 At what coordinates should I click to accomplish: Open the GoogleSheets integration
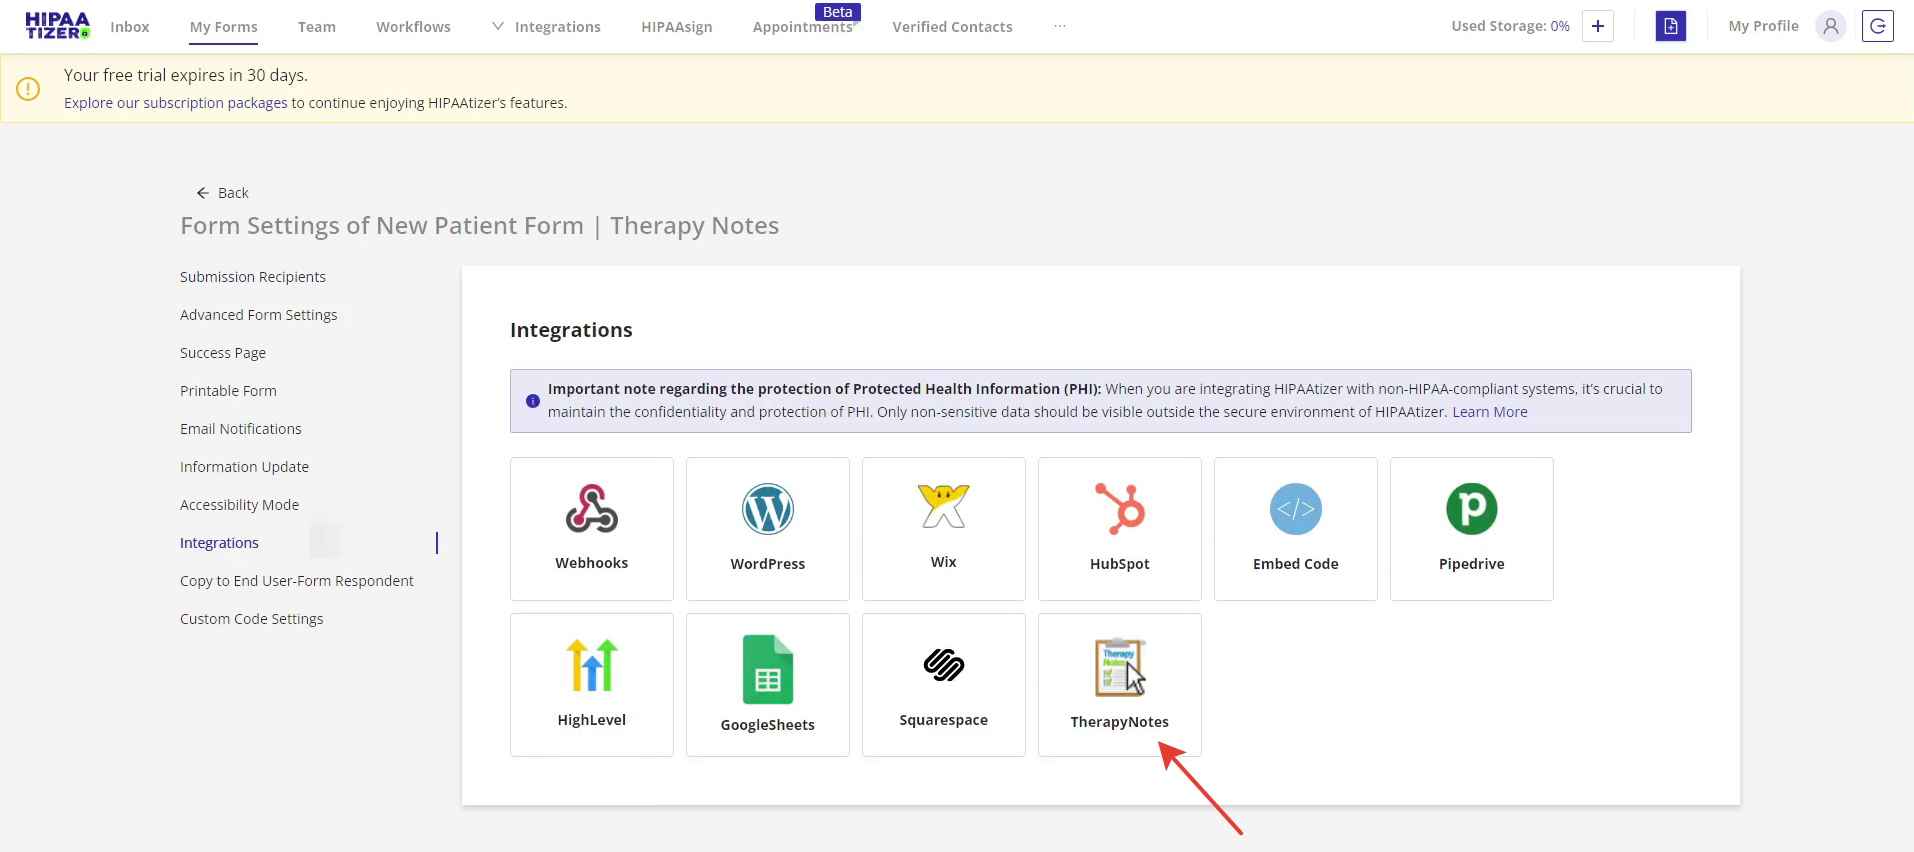(768, 685)
